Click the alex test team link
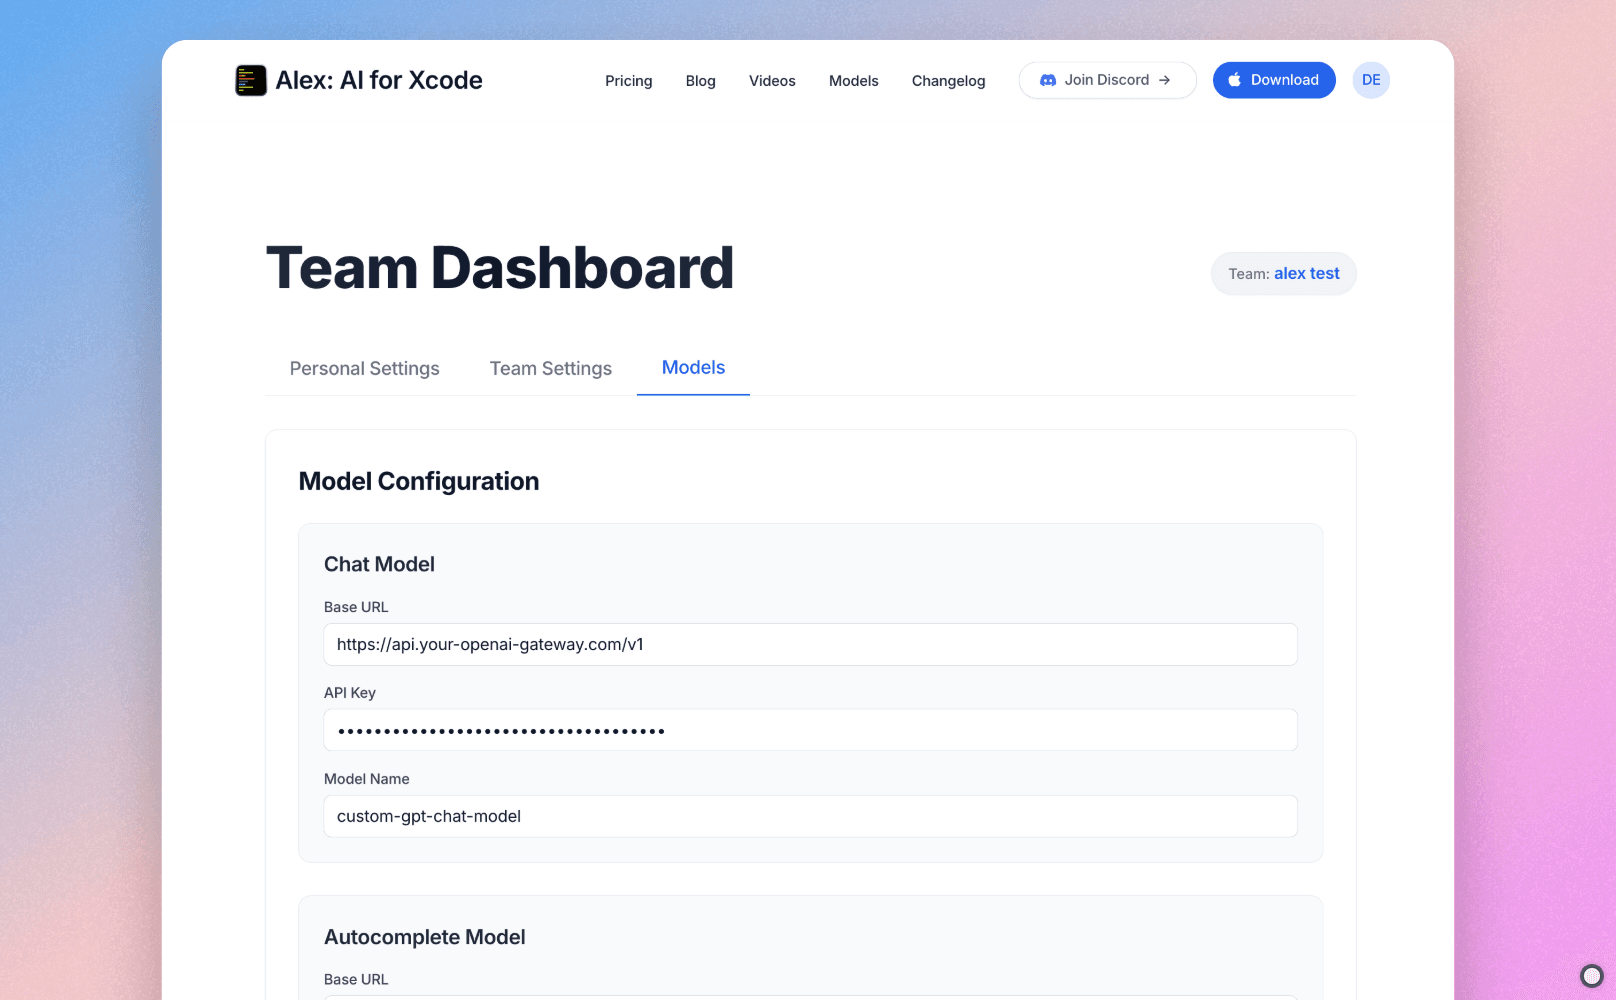The width and height of the screenshot is (1616, 1000). tap(1306, 274)
